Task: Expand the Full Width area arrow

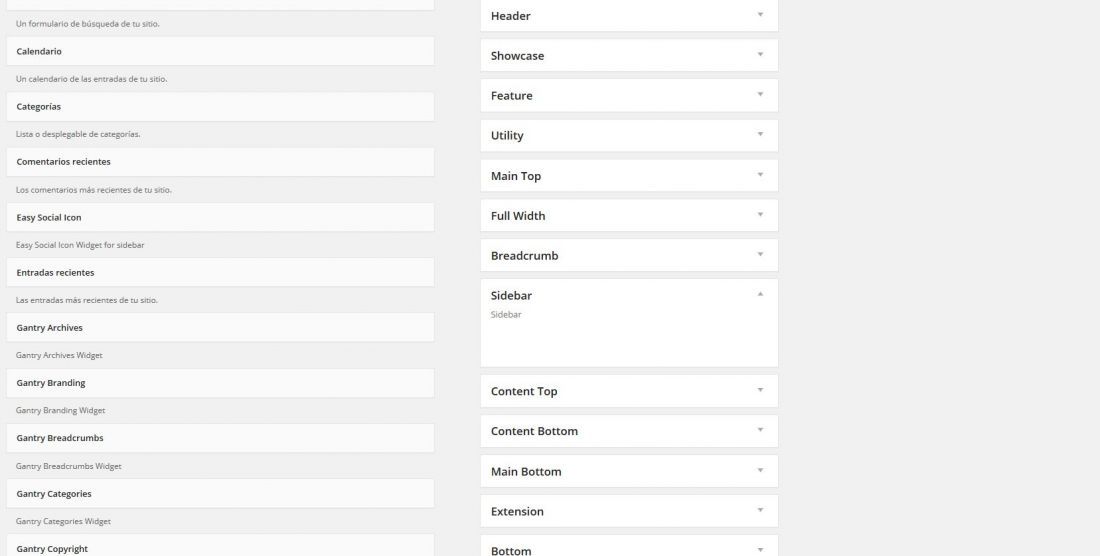Action: point(760,215)
